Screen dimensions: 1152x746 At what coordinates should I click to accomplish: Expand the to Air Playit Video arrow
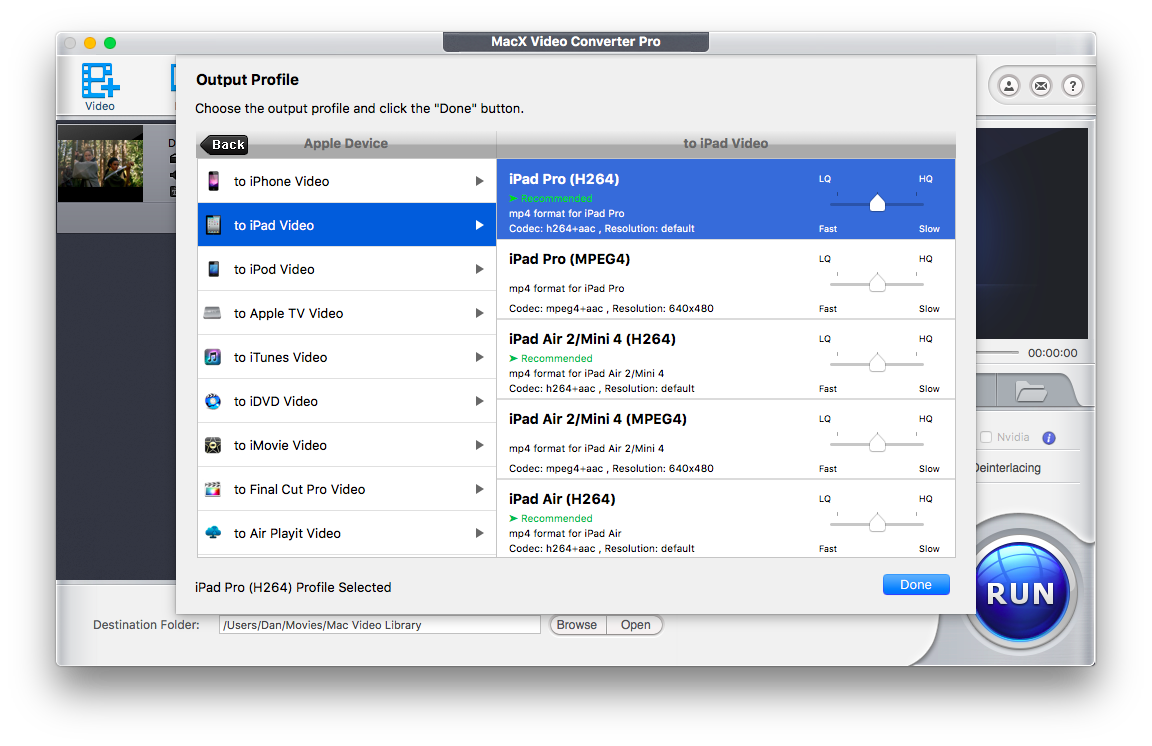pos(479,533)
